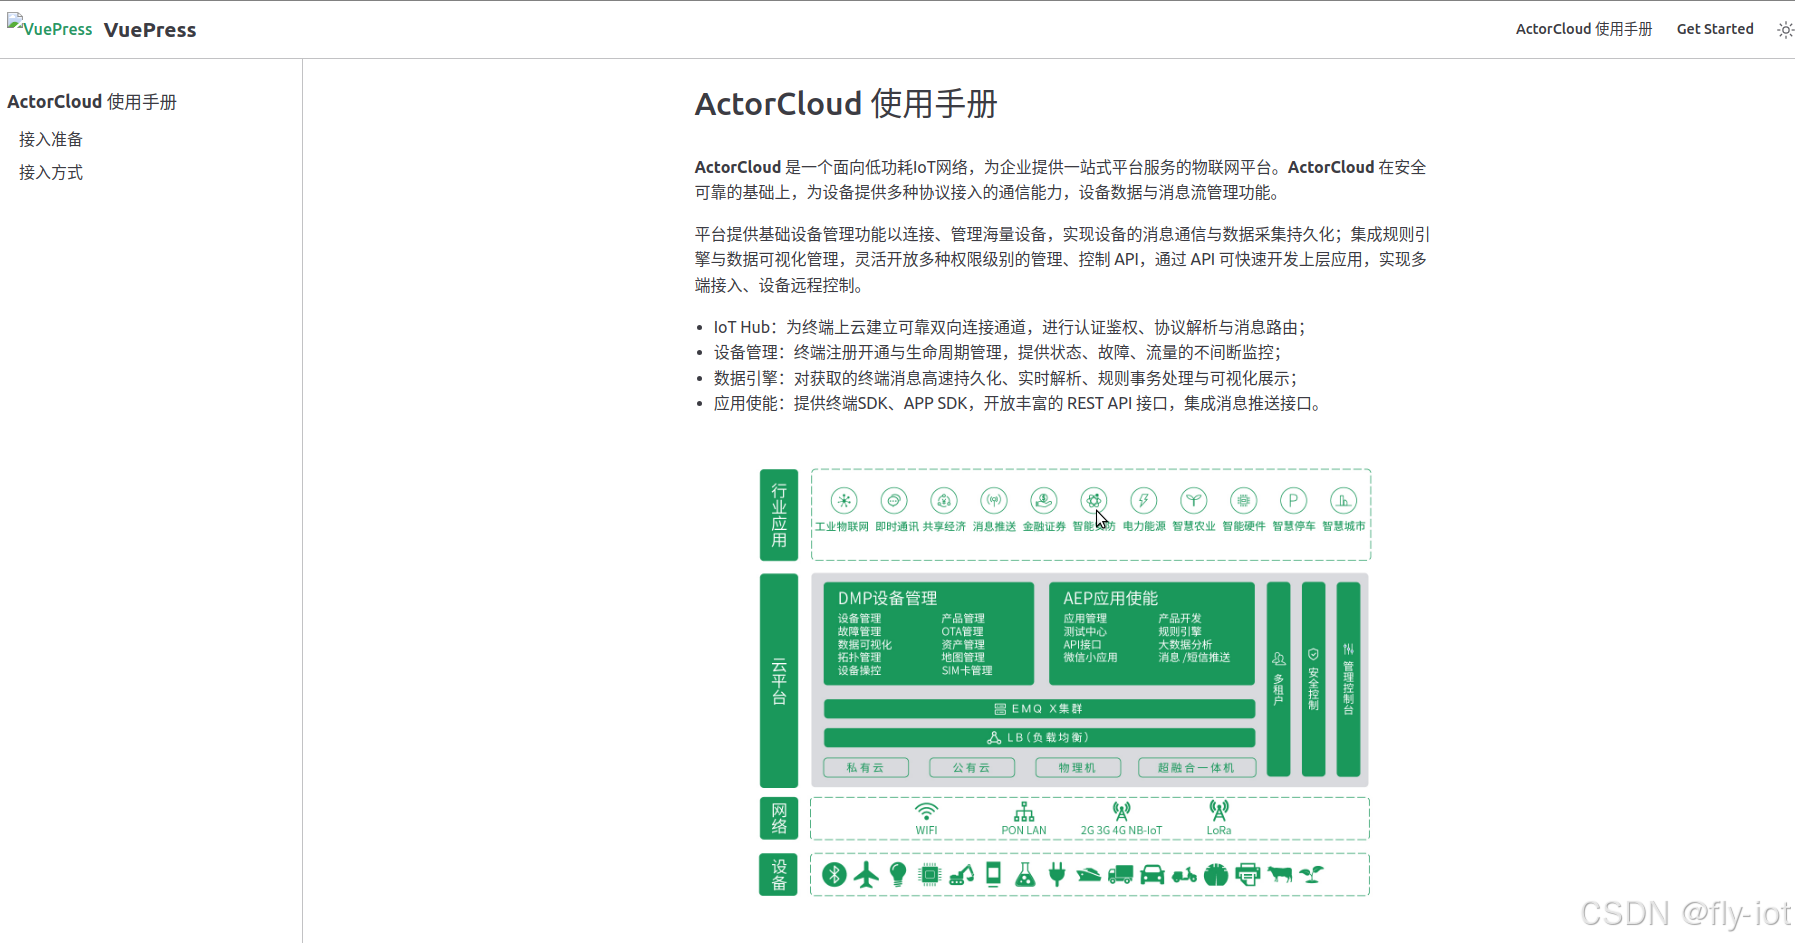Viewport: 1795px width, 943px height.
Task: Click the 金融证券 money-in-hand icon
Action: pos(1044,500)
